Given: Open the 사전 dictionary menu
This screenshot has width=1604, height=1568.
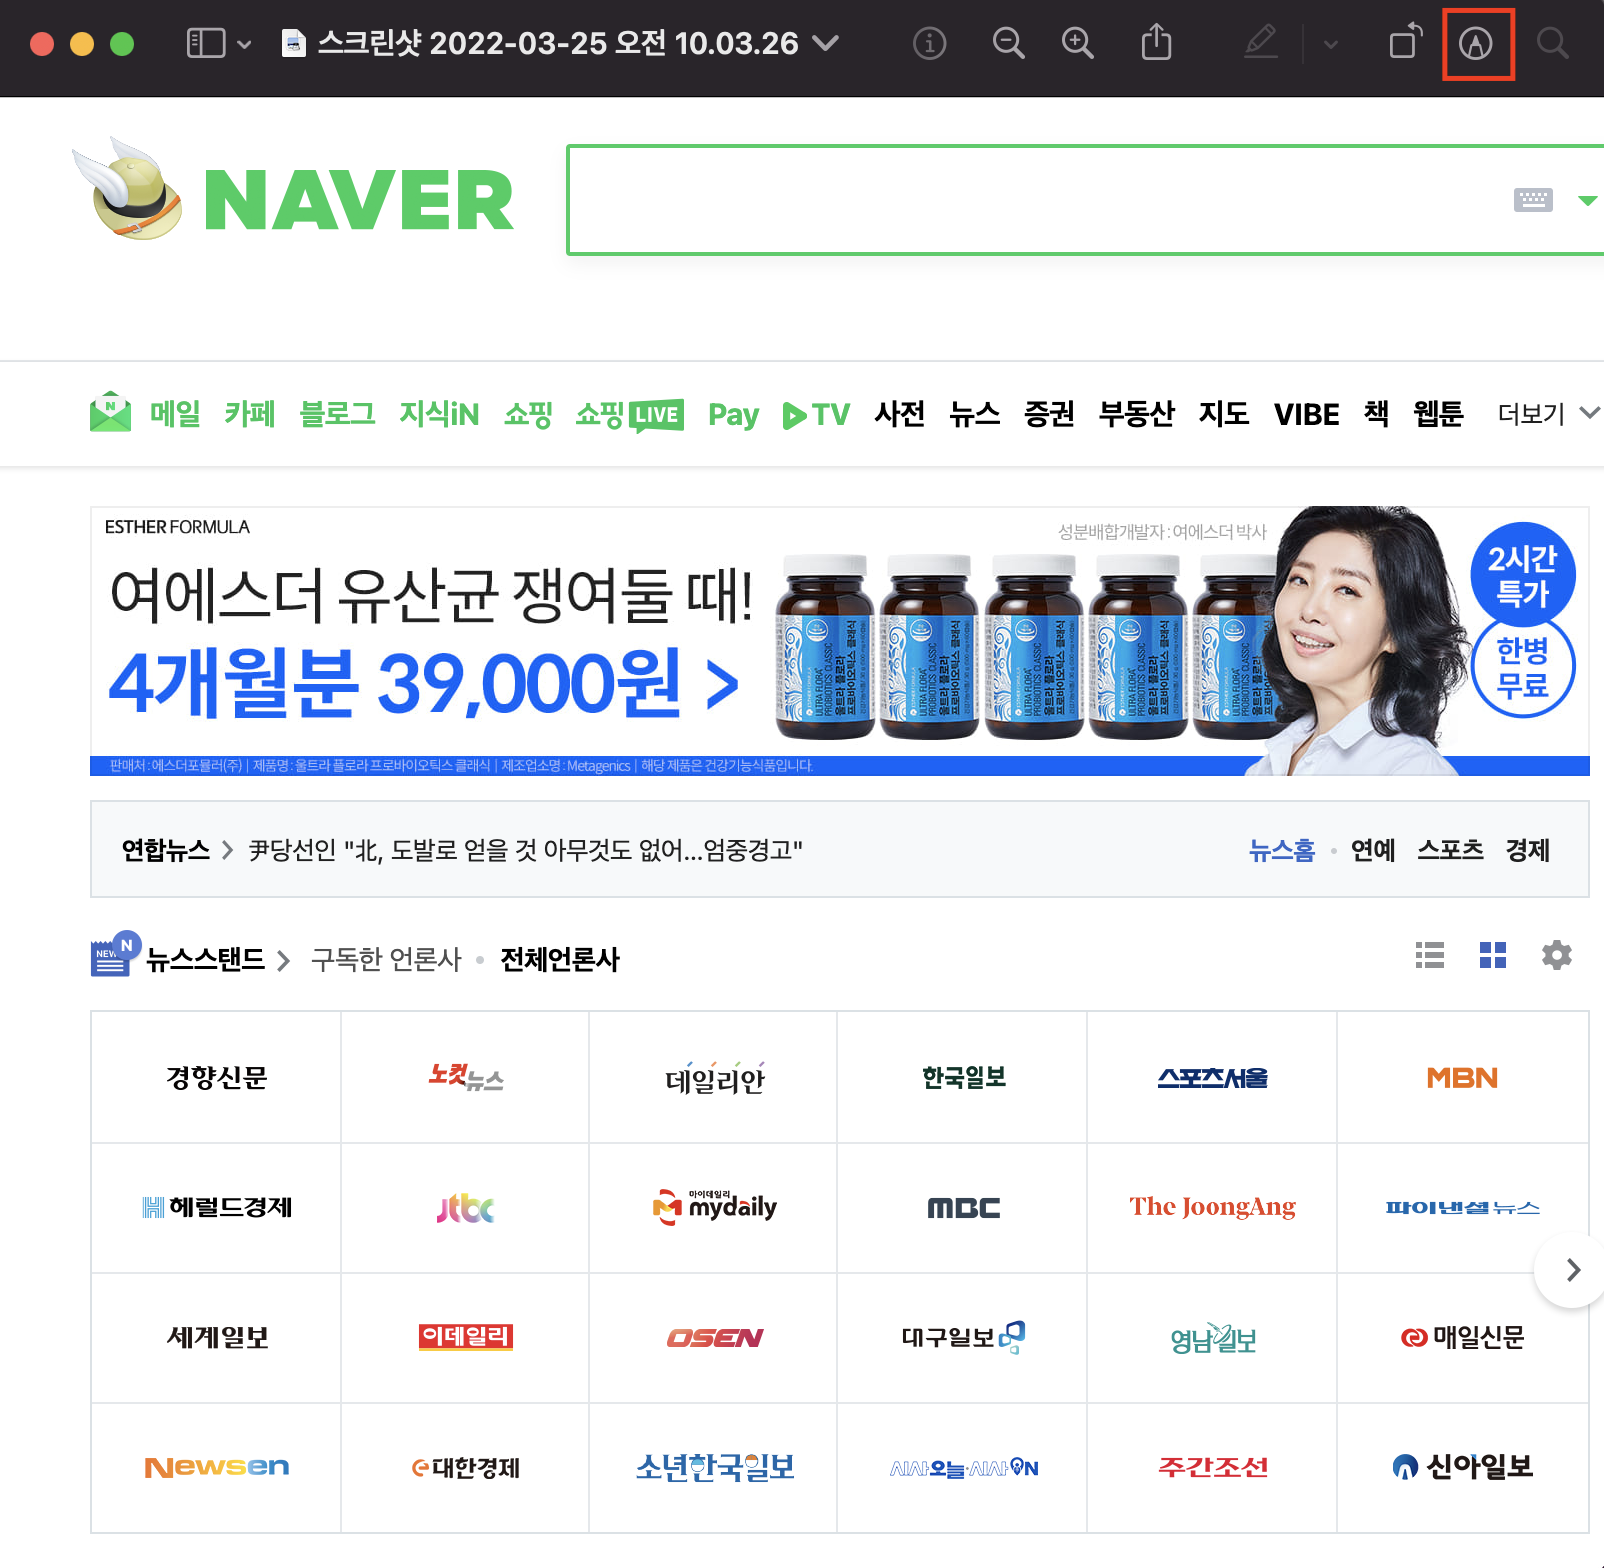Looking at the screenshot, I should 899,413.
